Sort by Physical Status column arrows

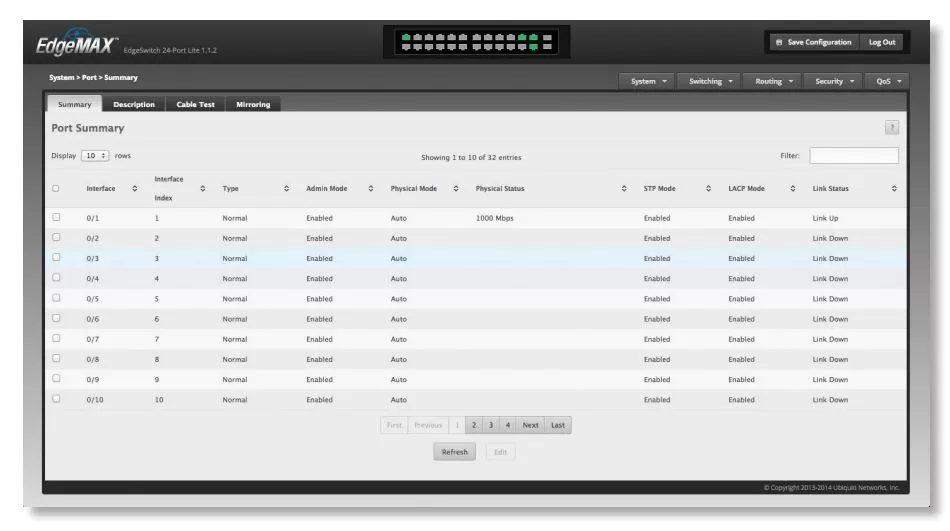point(623,189)
